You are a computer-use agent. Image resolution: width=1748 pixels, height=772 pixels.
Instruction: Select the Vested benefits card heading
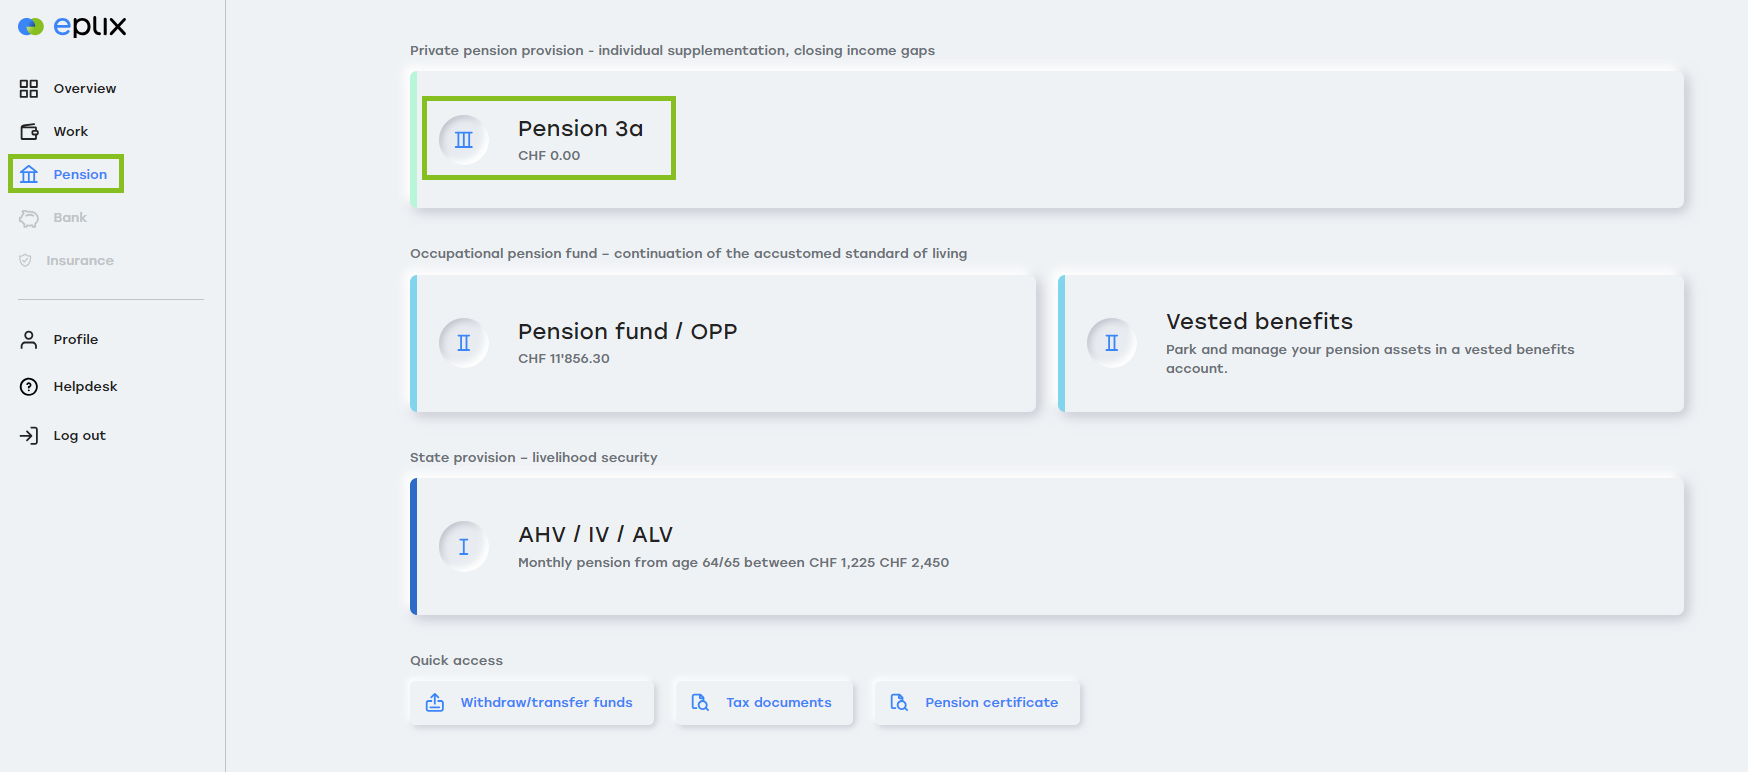(1259, 322)
